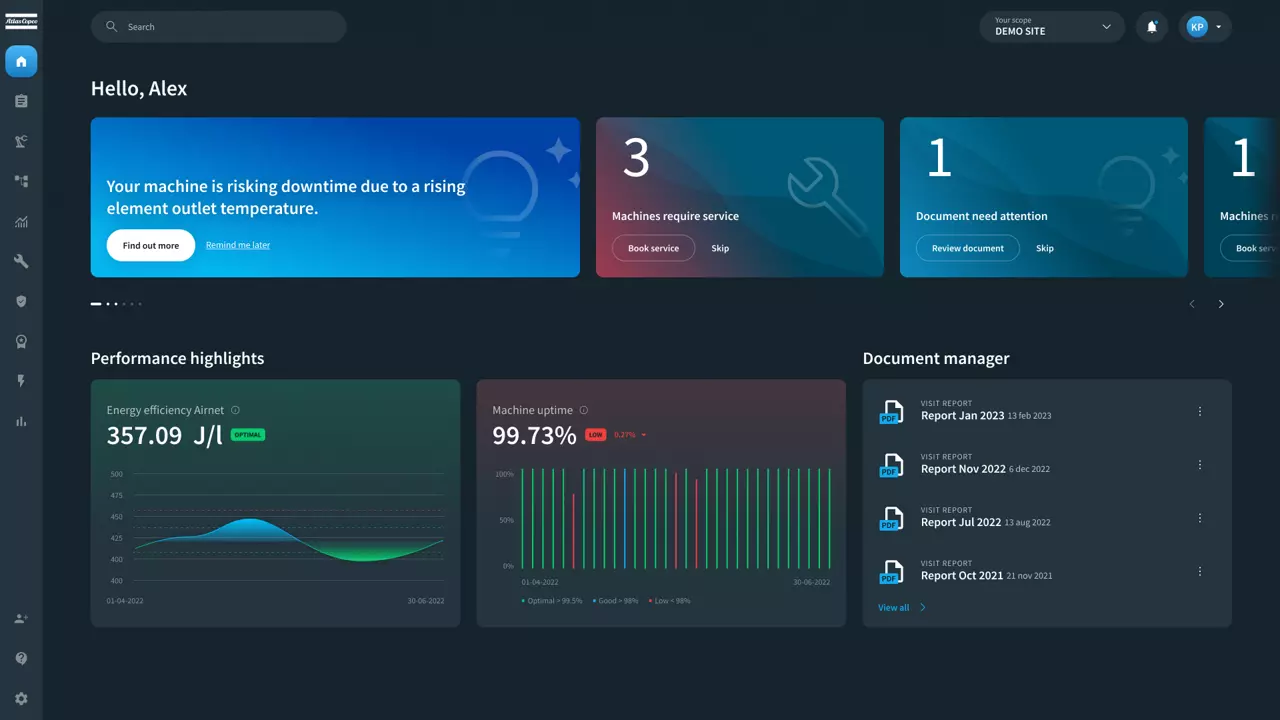Click the help question mark icon
Screen dimensions: 1280x720
(21, 659)
